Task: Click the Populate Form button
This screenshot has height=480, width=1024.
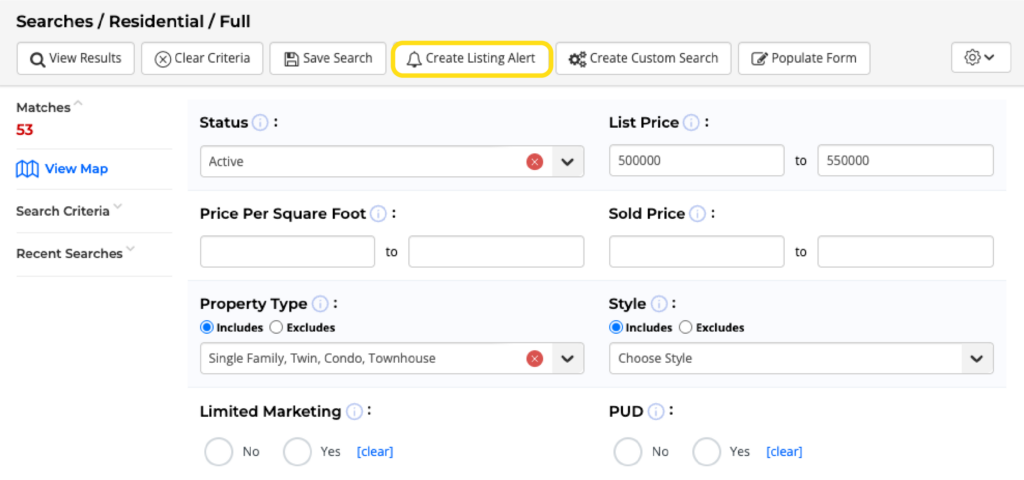Action: (804, 59)
